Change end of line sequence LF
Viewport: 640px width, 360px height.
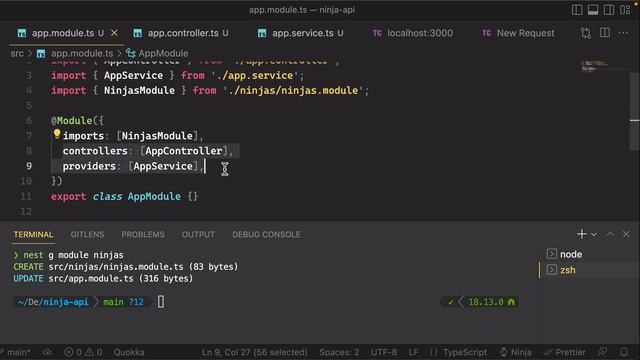(x=413, y=352)
